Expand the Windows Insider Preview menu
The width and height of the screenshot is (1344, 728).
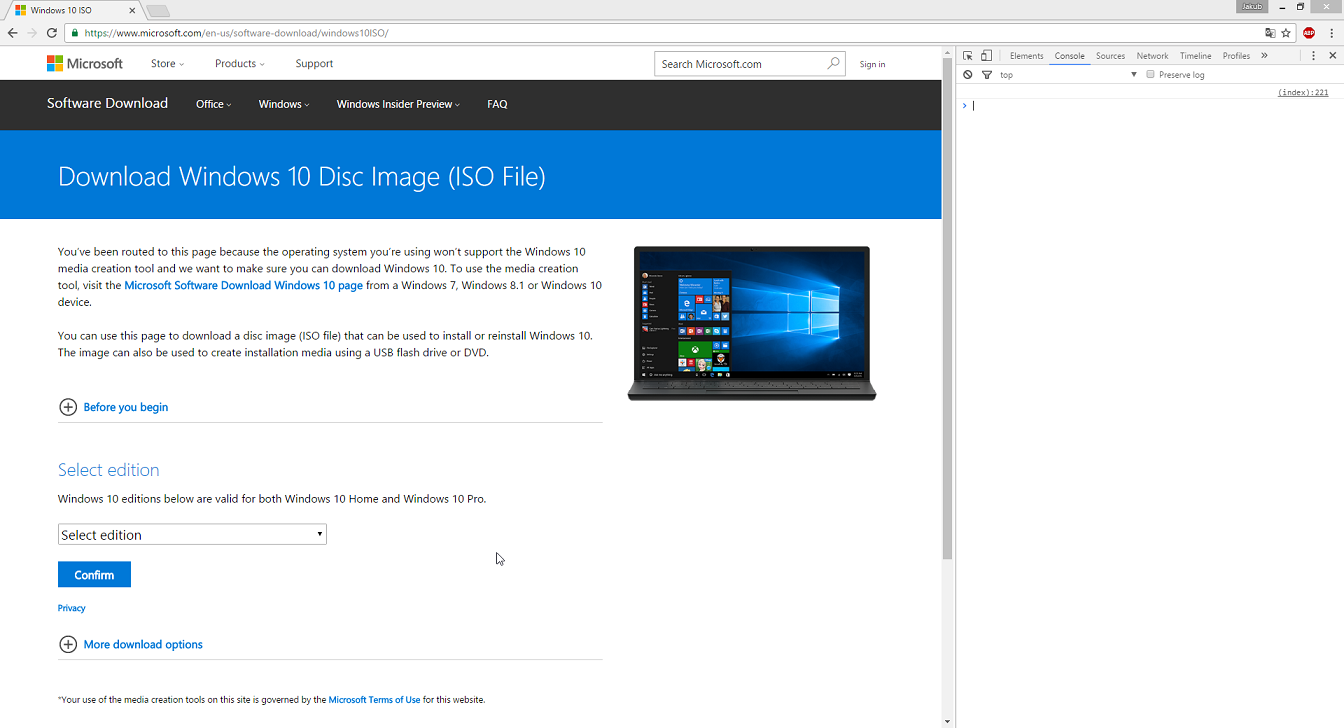click(x=398, y=104)
